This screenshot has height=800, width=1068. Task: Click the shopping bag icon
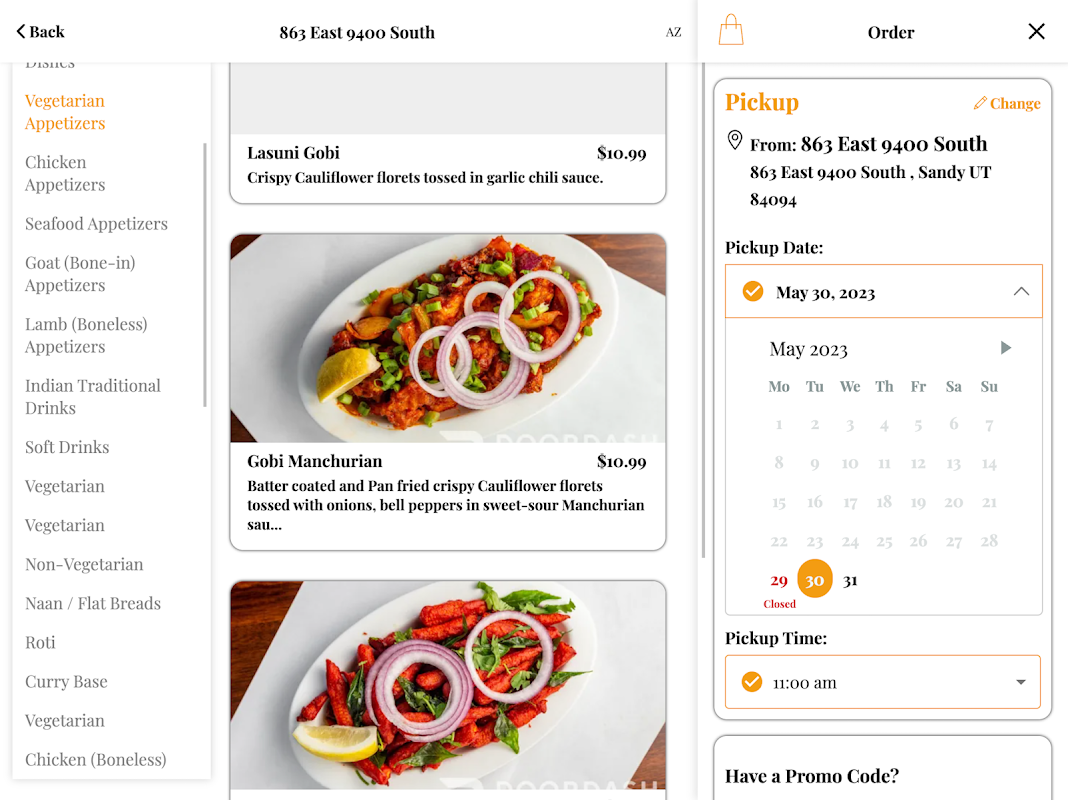point(731,30)
